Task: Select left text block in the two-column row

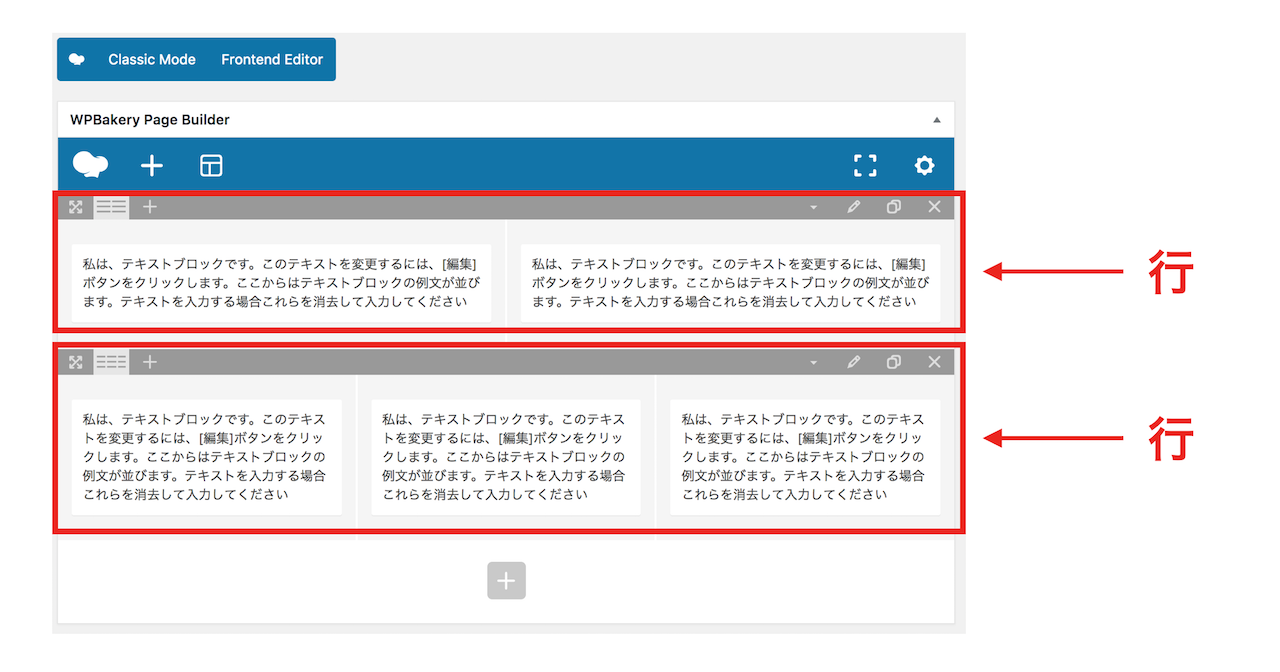Action: 281,283
